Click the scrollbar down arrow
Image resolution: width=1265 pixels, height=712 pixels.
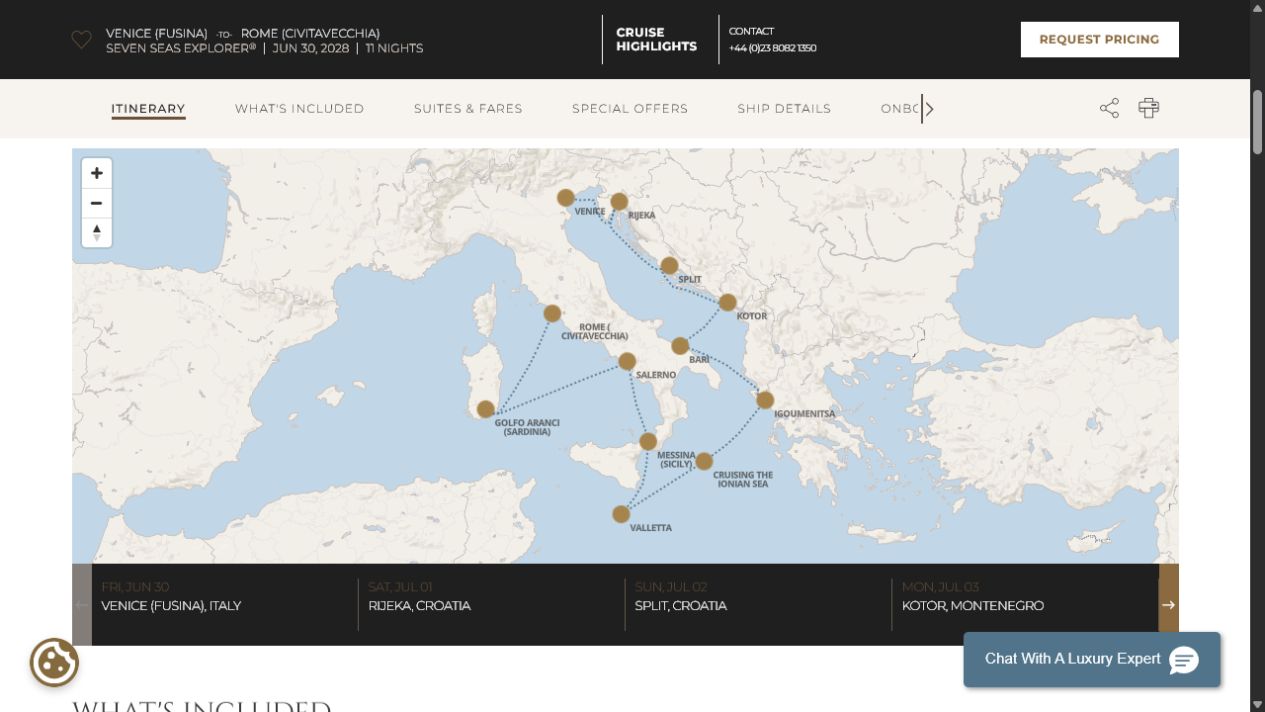tap(1258, 704)
